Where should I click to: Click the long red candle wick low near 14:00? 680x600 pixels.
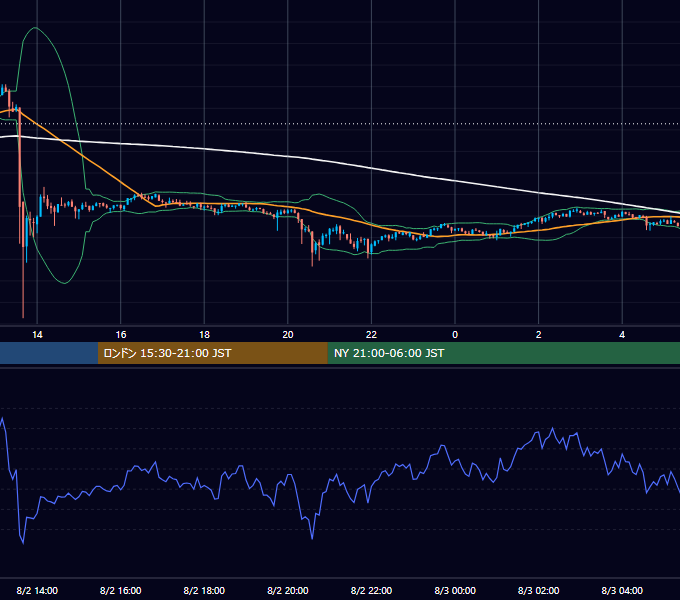(x=23, y=316)
